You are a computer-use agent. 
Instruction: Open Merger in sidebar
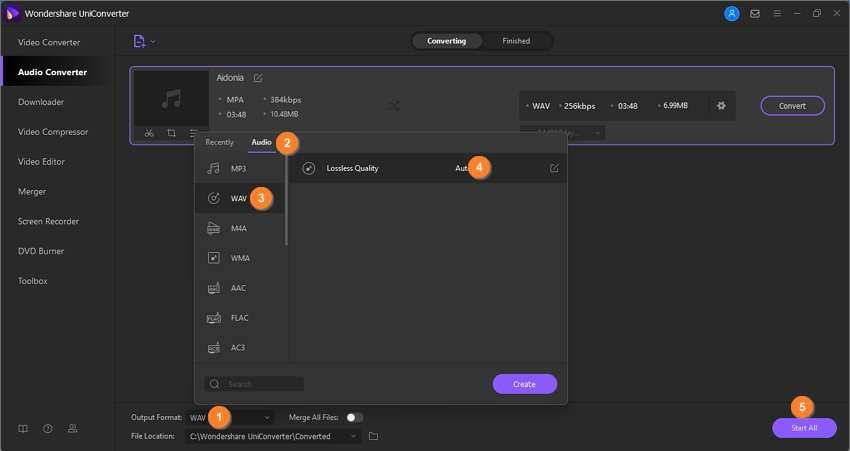32,191
